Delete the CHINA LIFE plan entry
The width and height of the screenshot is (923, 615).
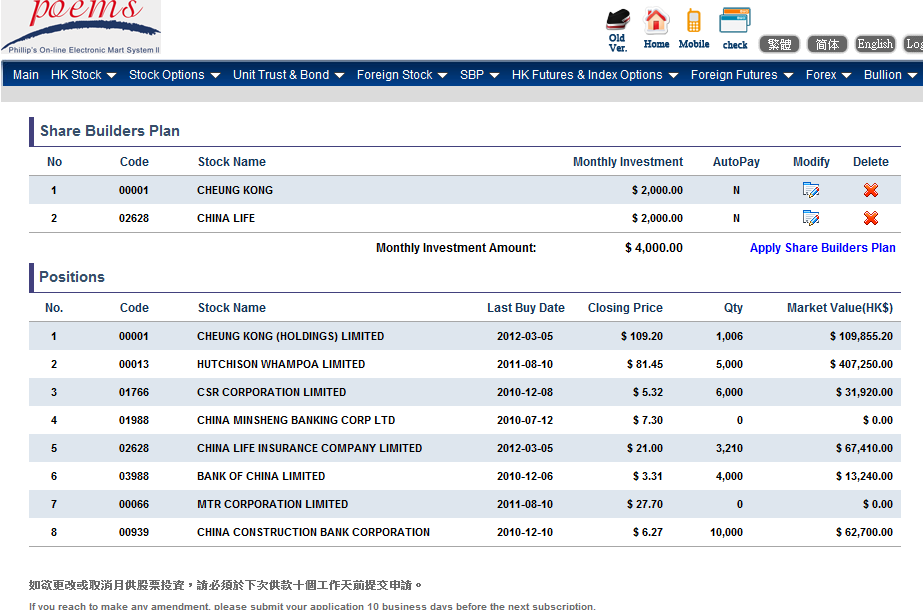pyautogui.click(x=871, y=218)
